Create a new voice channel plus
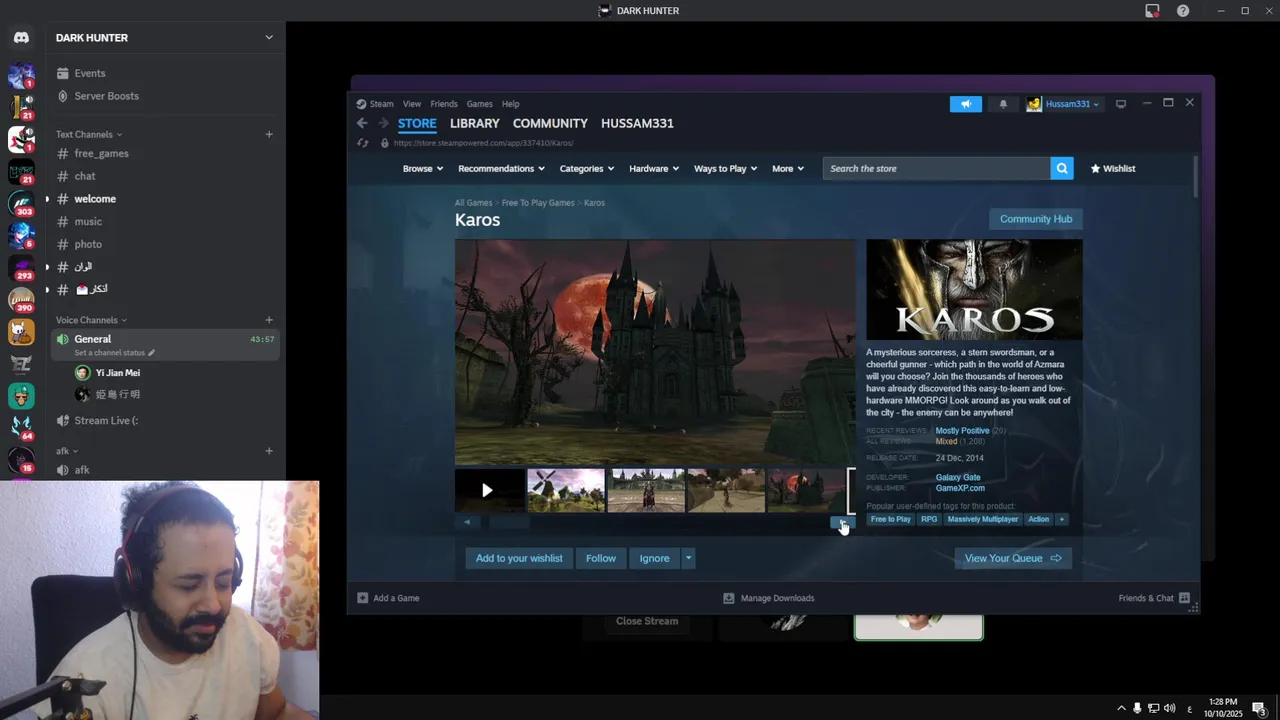This screenshot has width=1280, height=720. click(x=269, y=320)
